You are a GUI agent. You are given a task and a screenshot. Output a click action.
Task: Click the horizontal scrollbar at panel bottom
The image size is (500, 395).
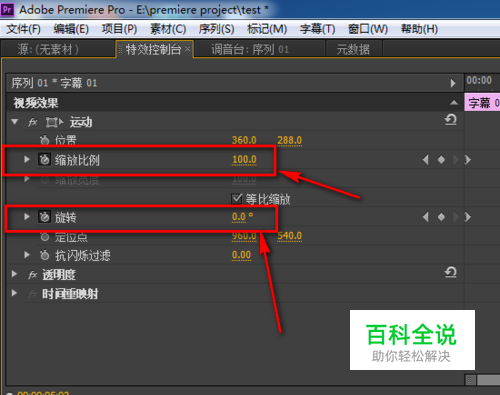488,380
